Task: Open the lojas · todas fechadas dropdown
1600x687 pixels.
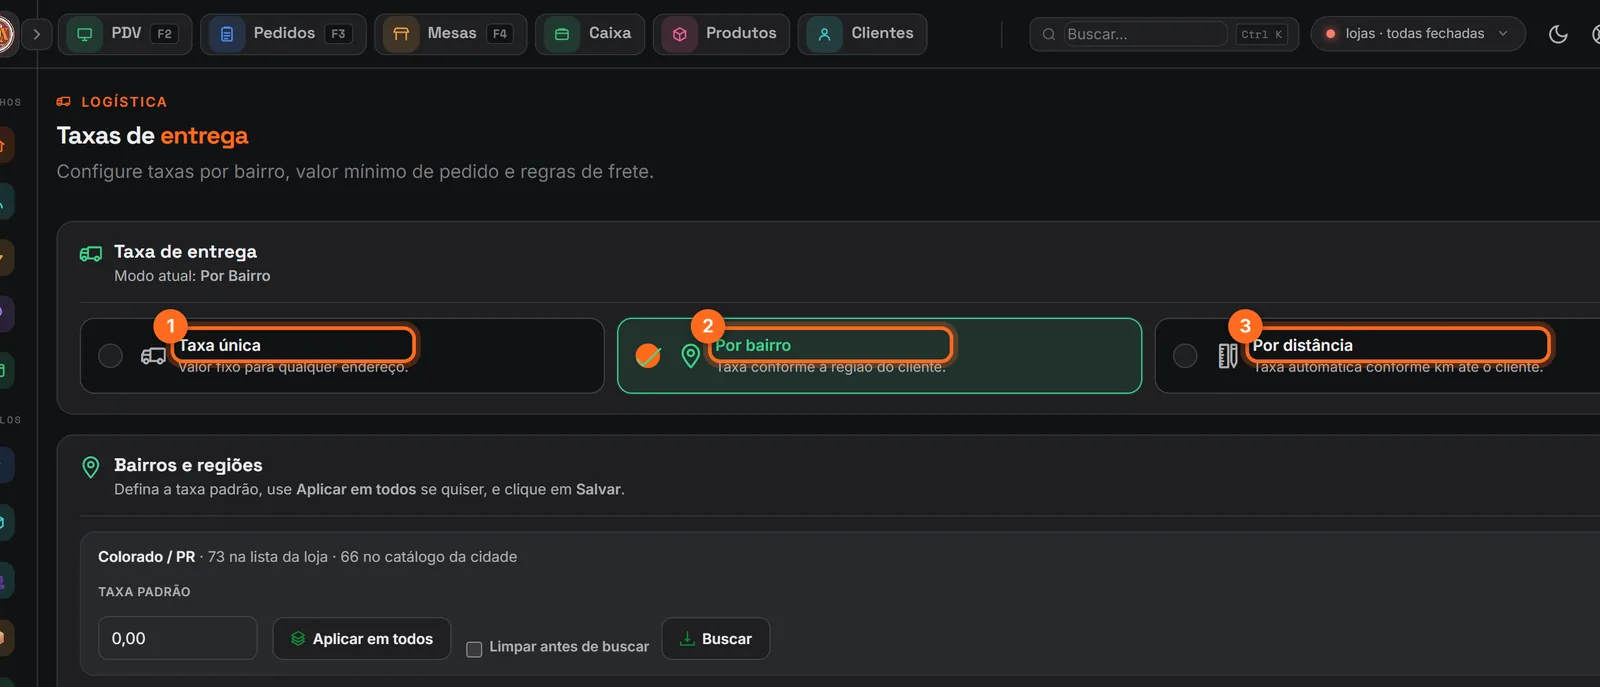Action: [x=1418, y=34]
